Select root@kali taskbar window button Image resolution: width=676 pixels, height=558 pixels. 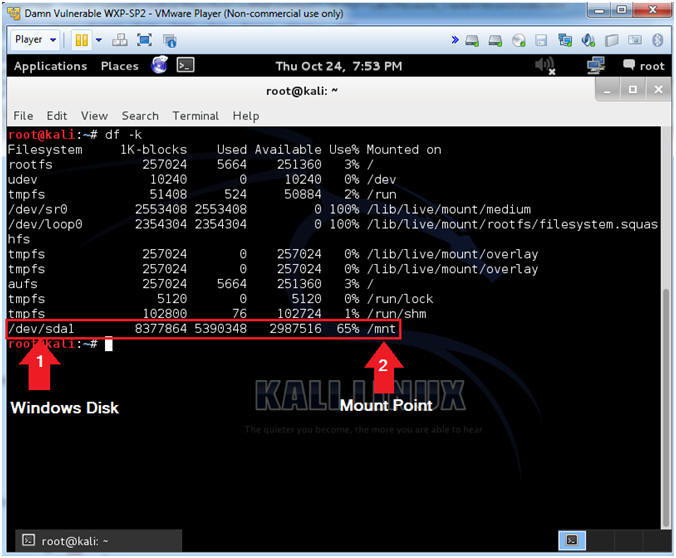(x=99, y=540)
